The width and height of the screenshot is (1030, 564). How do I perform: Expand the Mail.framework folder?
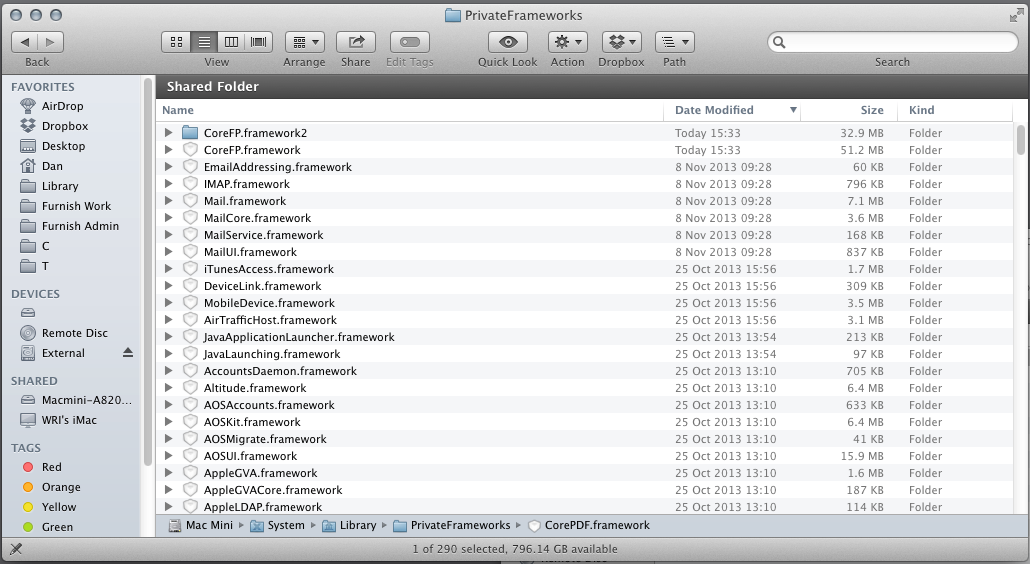[x=168, y=201]
